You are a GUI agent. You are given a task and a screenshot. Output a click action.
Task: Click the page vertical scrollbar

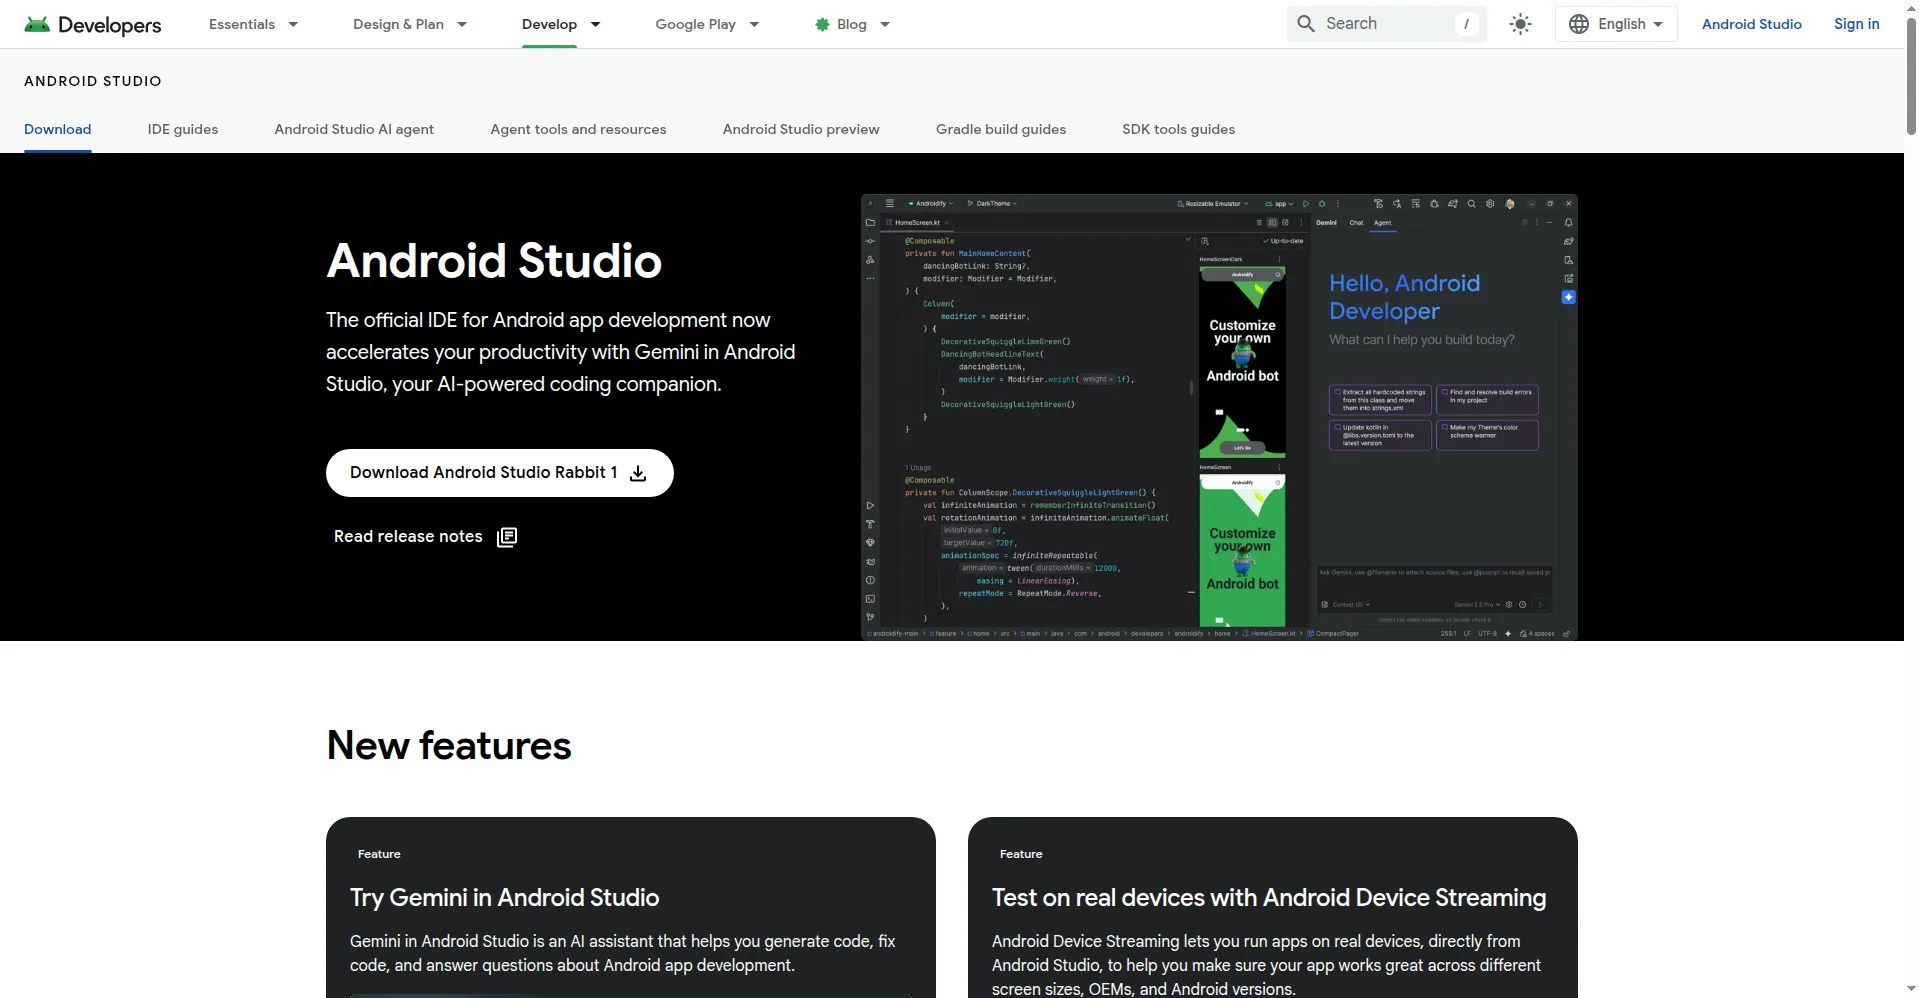tap(1911, 75)
